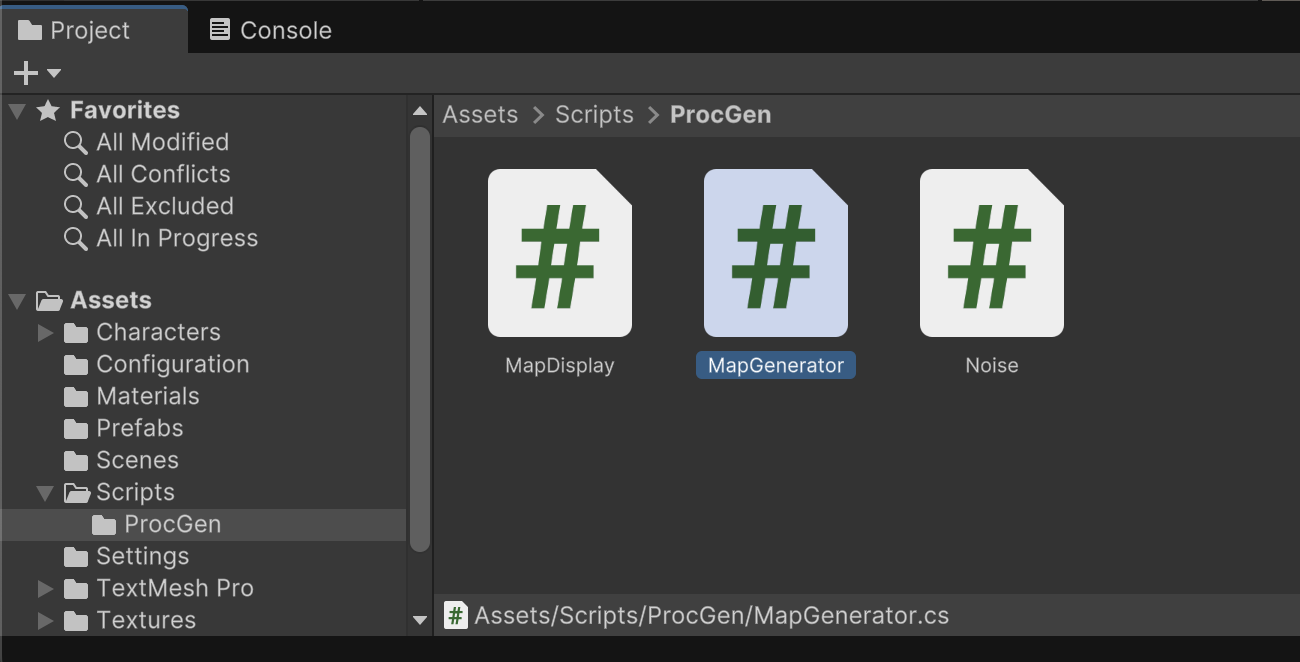
Task: Select the Noise script icon
Action: coord(991,253)
